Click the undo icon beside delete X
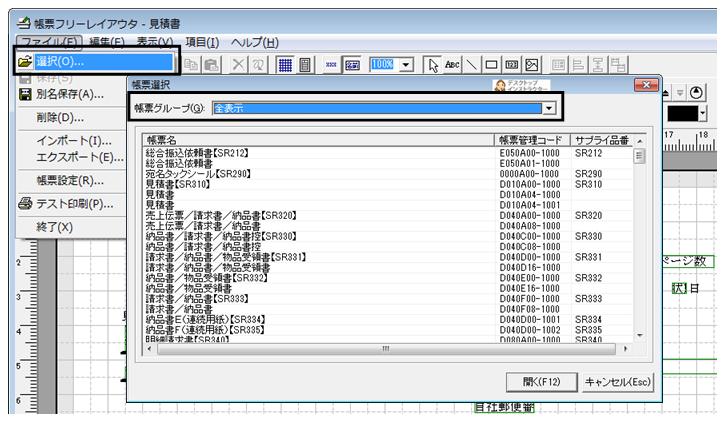The image size is (726, 428). pos(258,65)
